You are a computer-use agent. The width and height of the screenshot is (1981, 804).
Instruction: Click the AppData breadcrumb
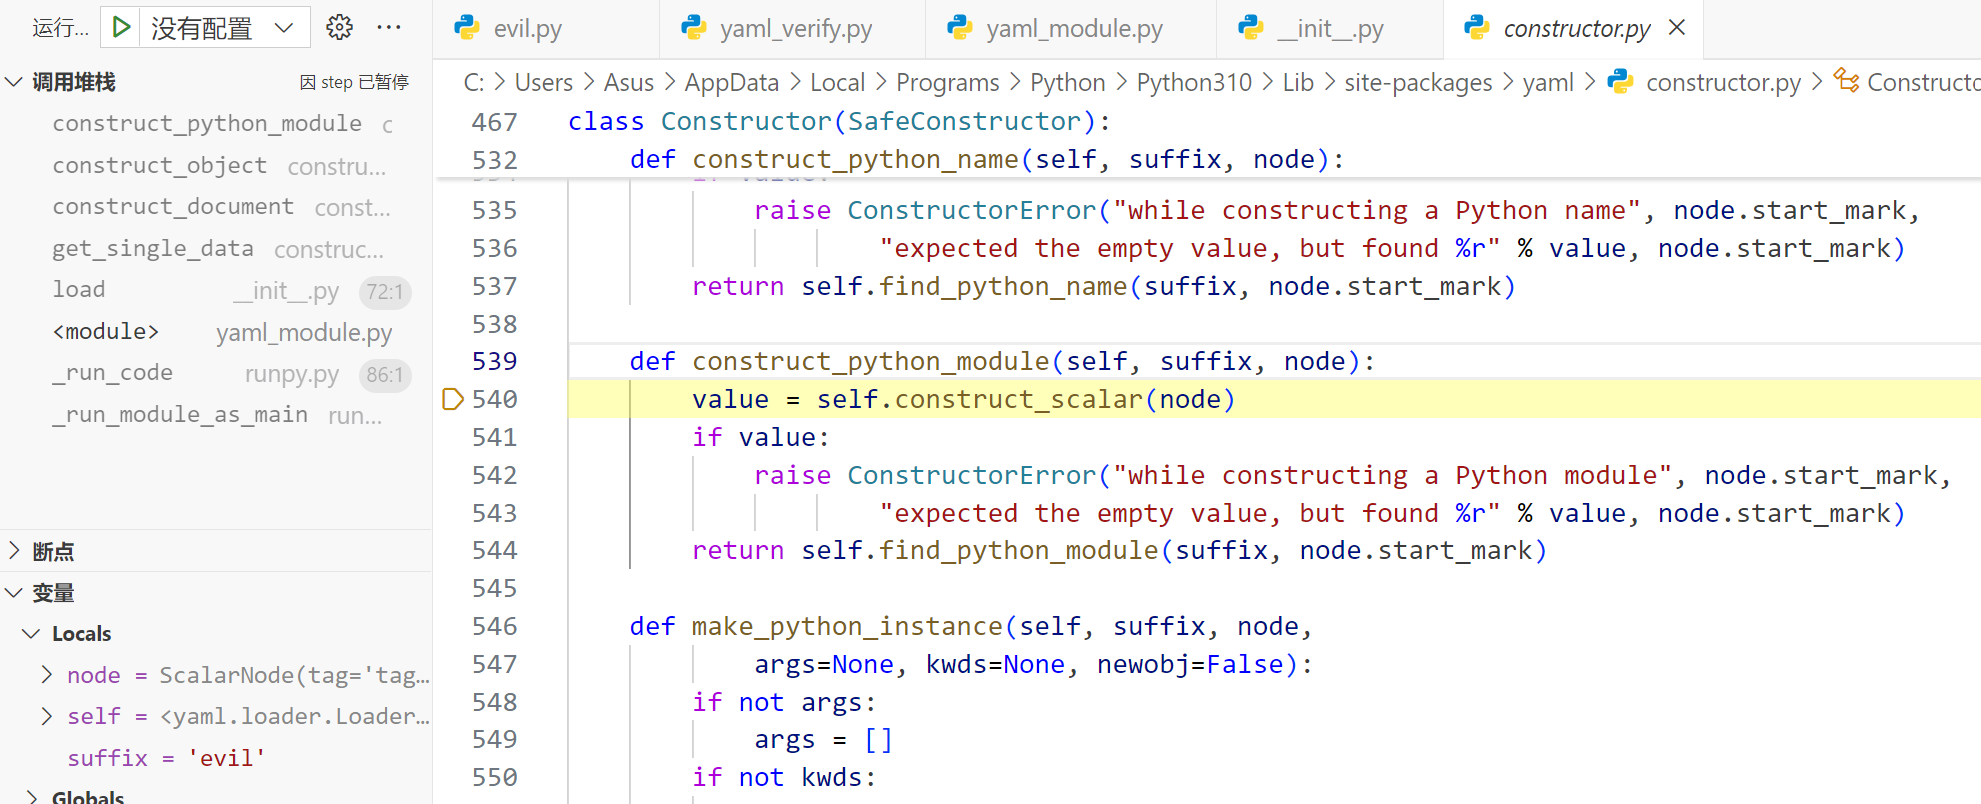click(x=732, y=82)
